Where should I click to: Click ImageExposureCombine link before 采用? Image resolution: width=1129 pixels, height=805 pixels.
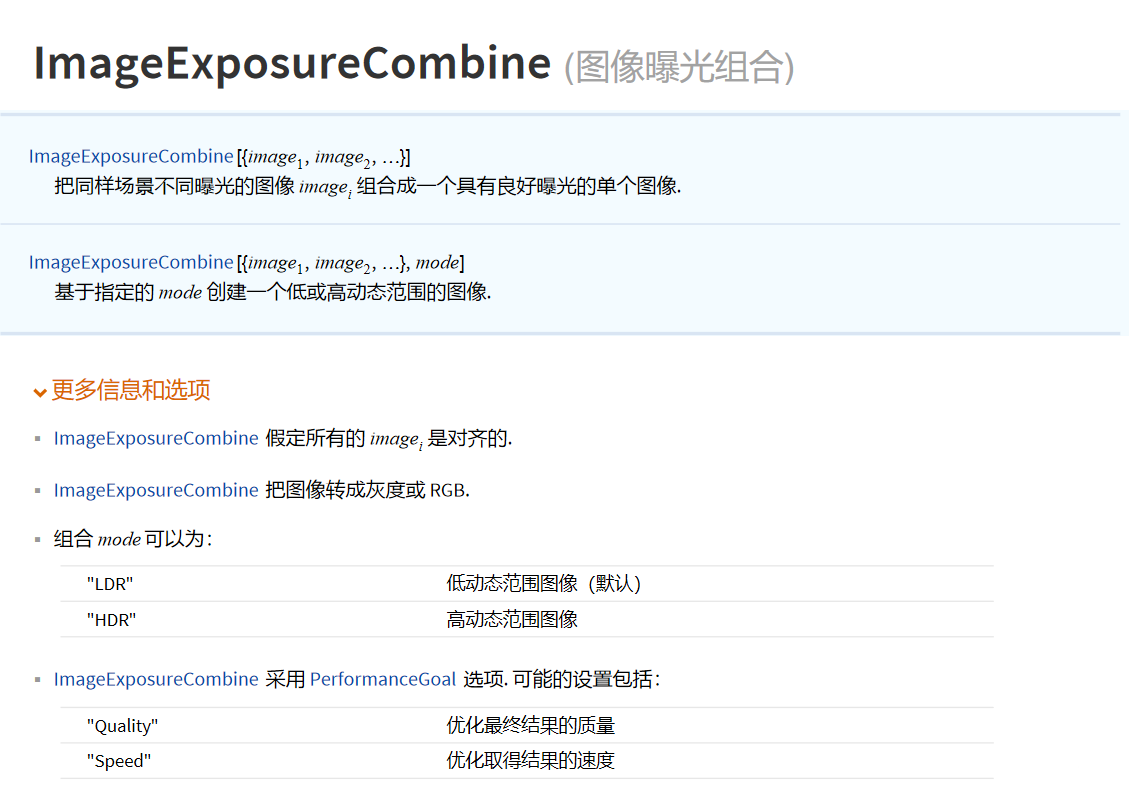[156, 680]
